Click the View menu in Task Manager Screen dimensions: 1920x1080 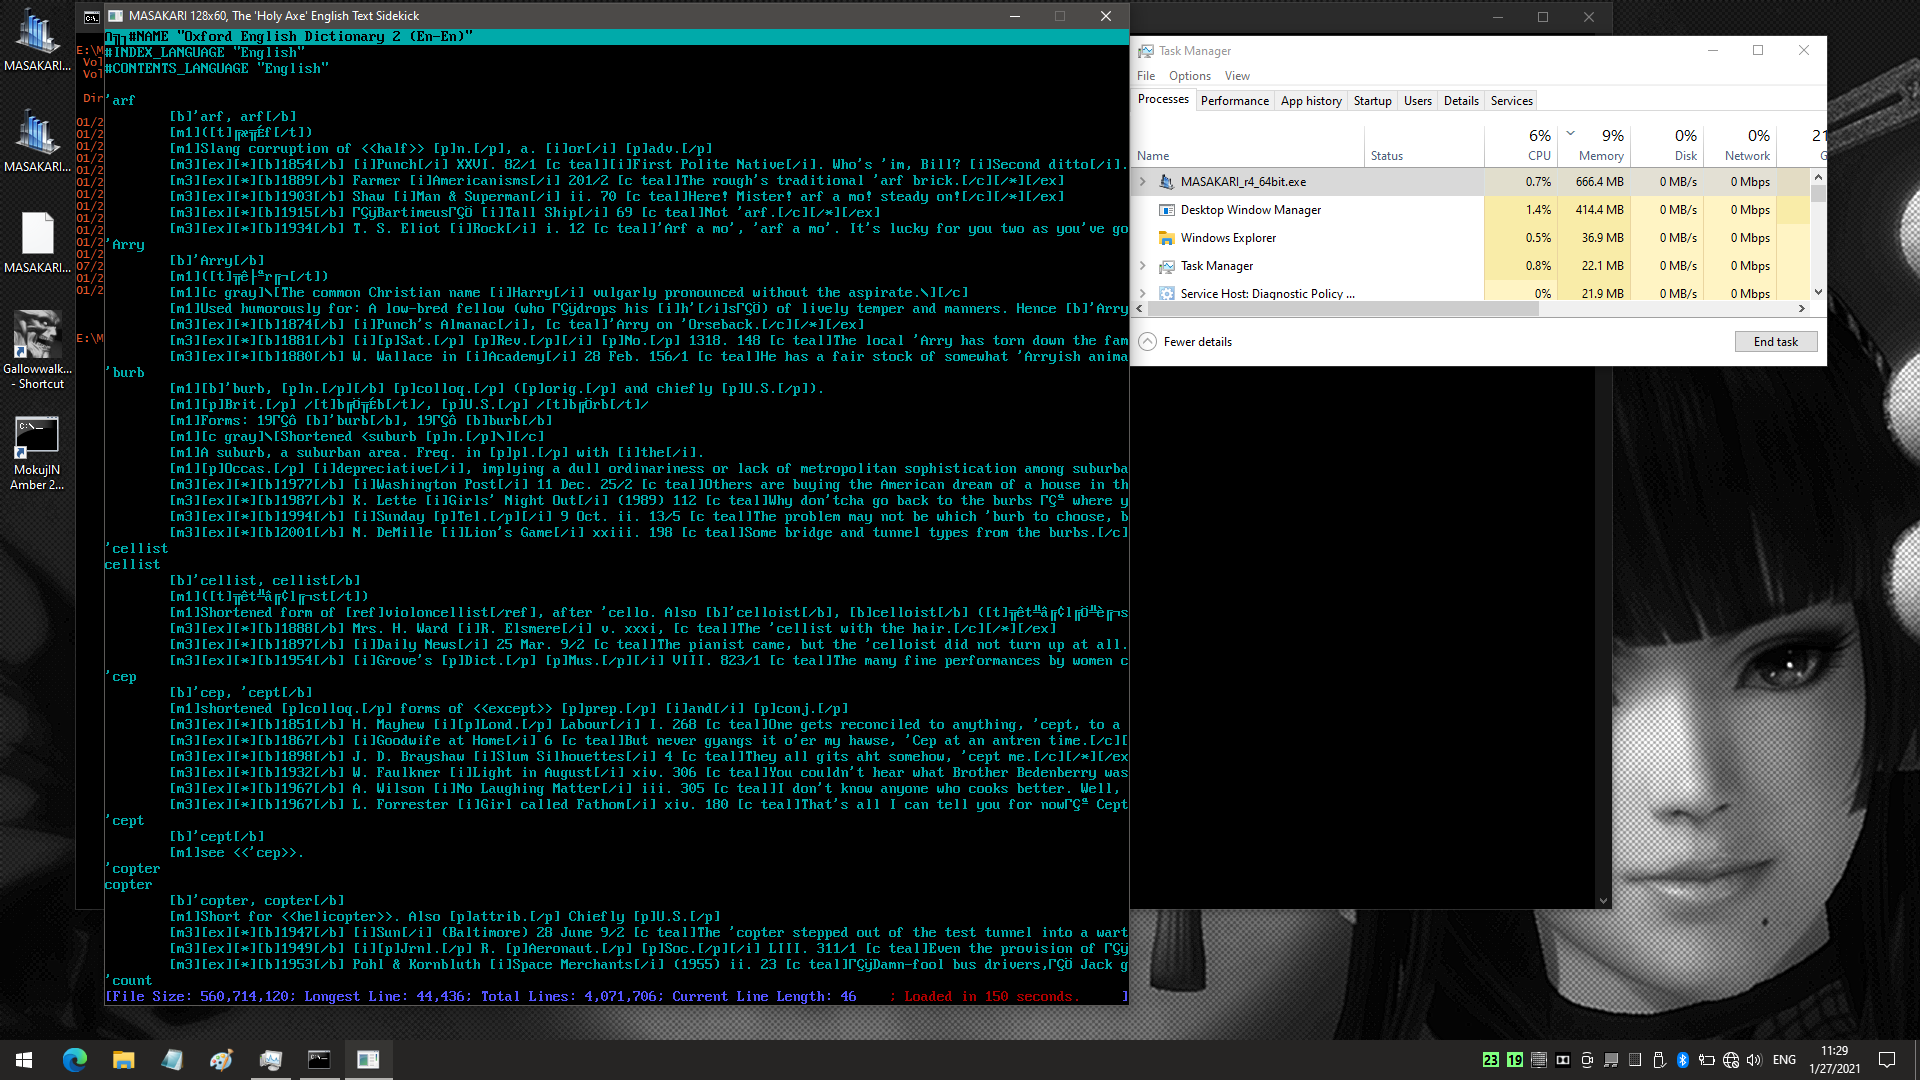pos(1236,75)
